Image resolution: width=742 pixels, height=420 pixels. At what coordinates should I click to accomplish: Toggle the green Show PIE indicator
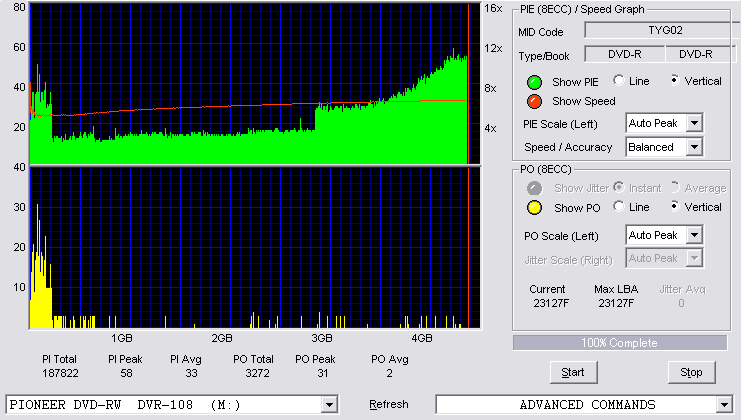[x=534, y=82]
